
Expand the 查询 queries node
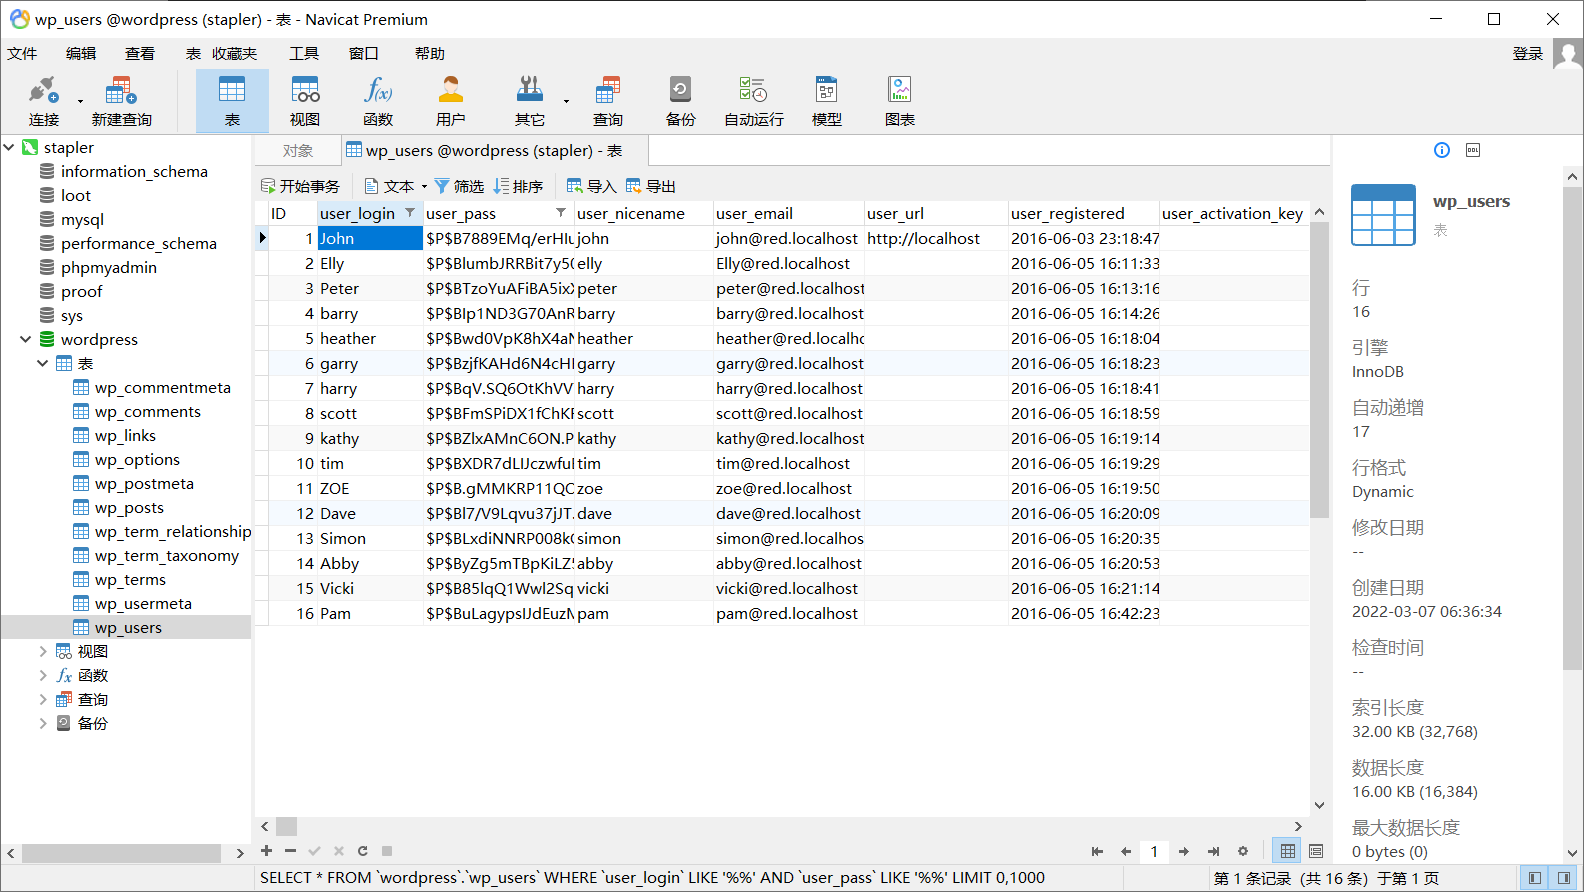point(43,699)
